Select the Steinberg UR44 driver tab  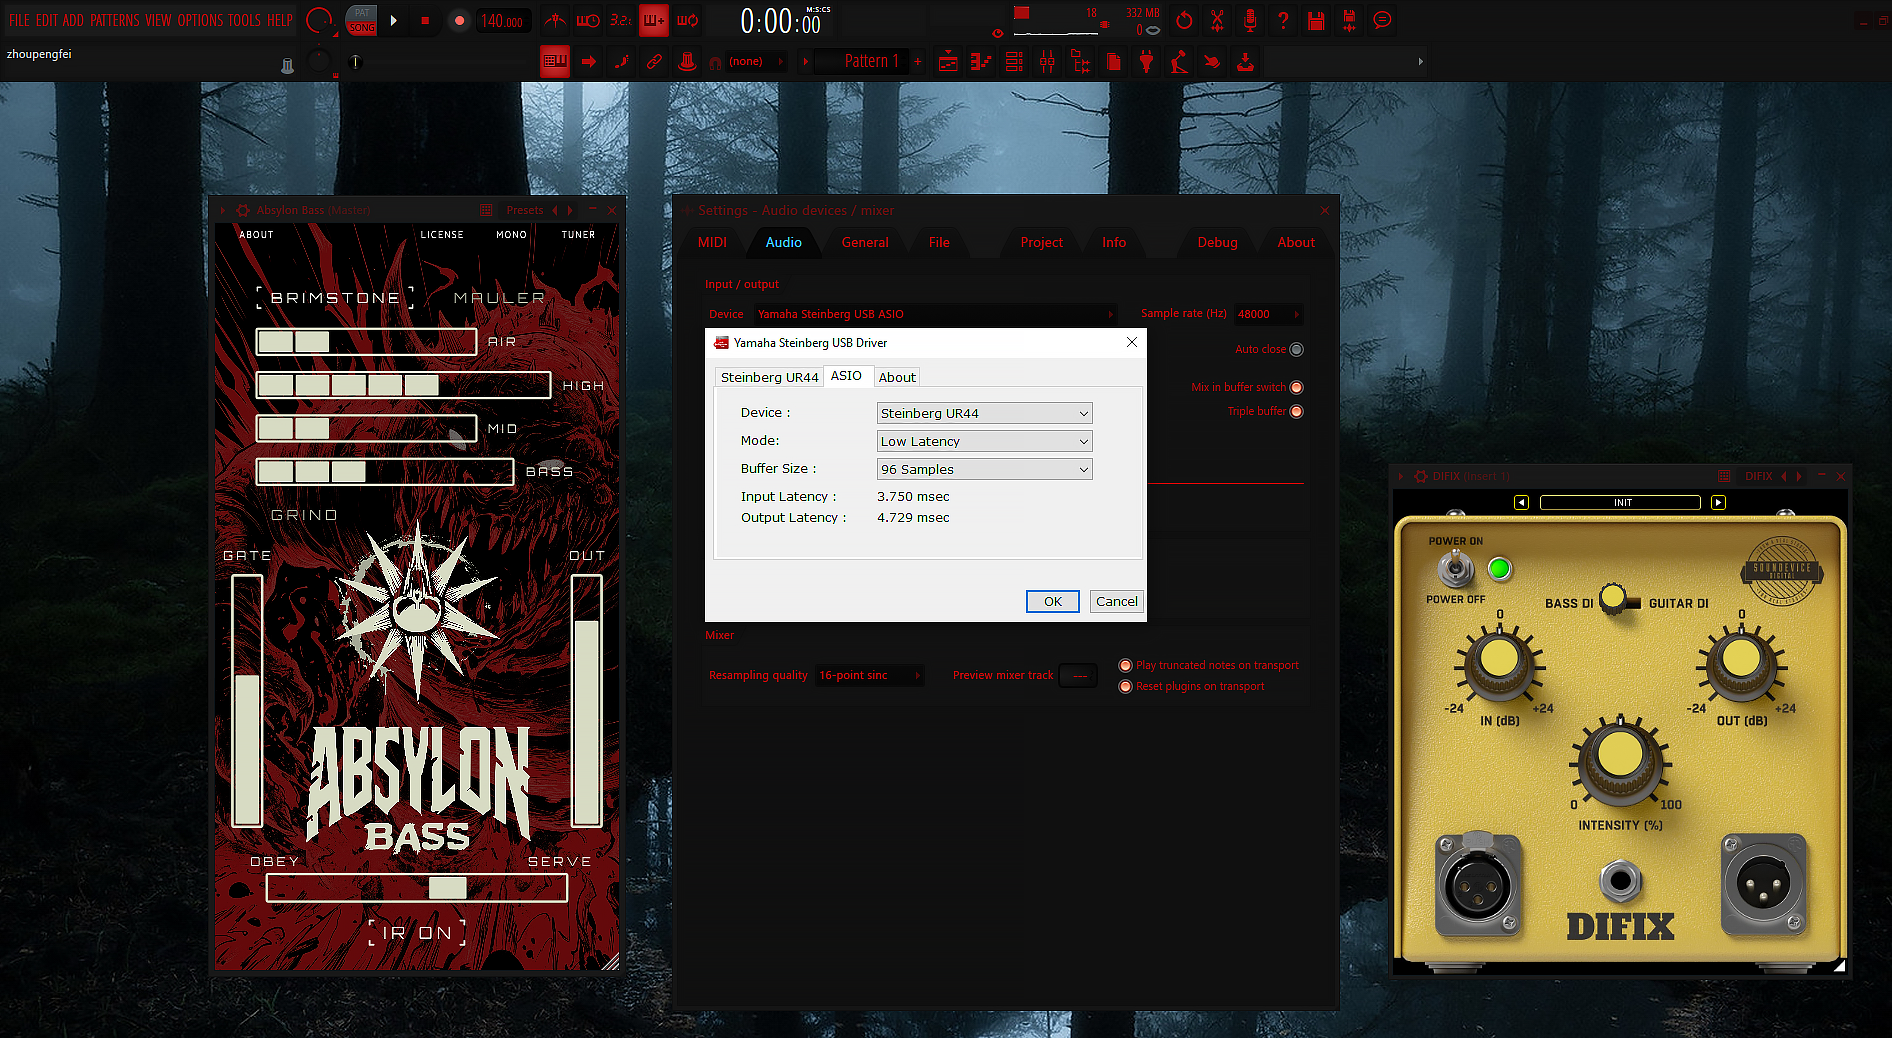[769, 377]
